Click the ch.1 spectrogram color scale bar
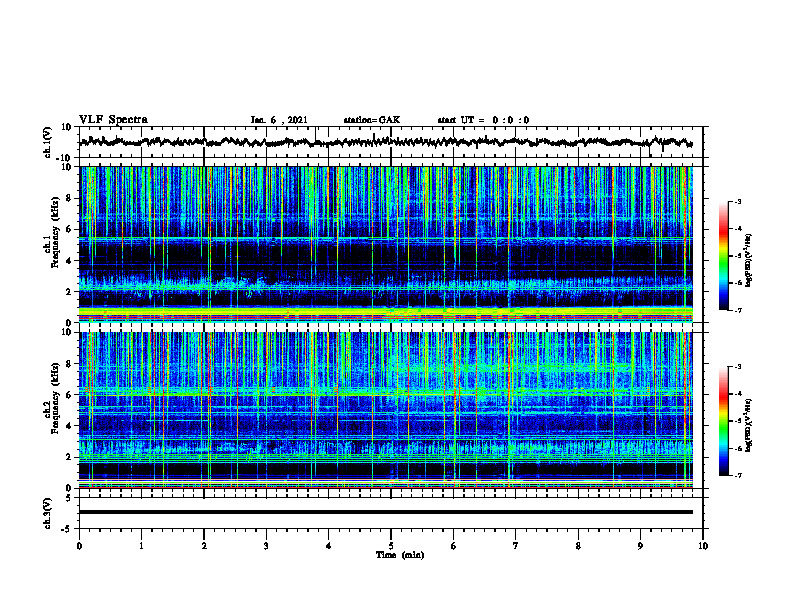Screen dimensions: 792x612 coord(723,256)
